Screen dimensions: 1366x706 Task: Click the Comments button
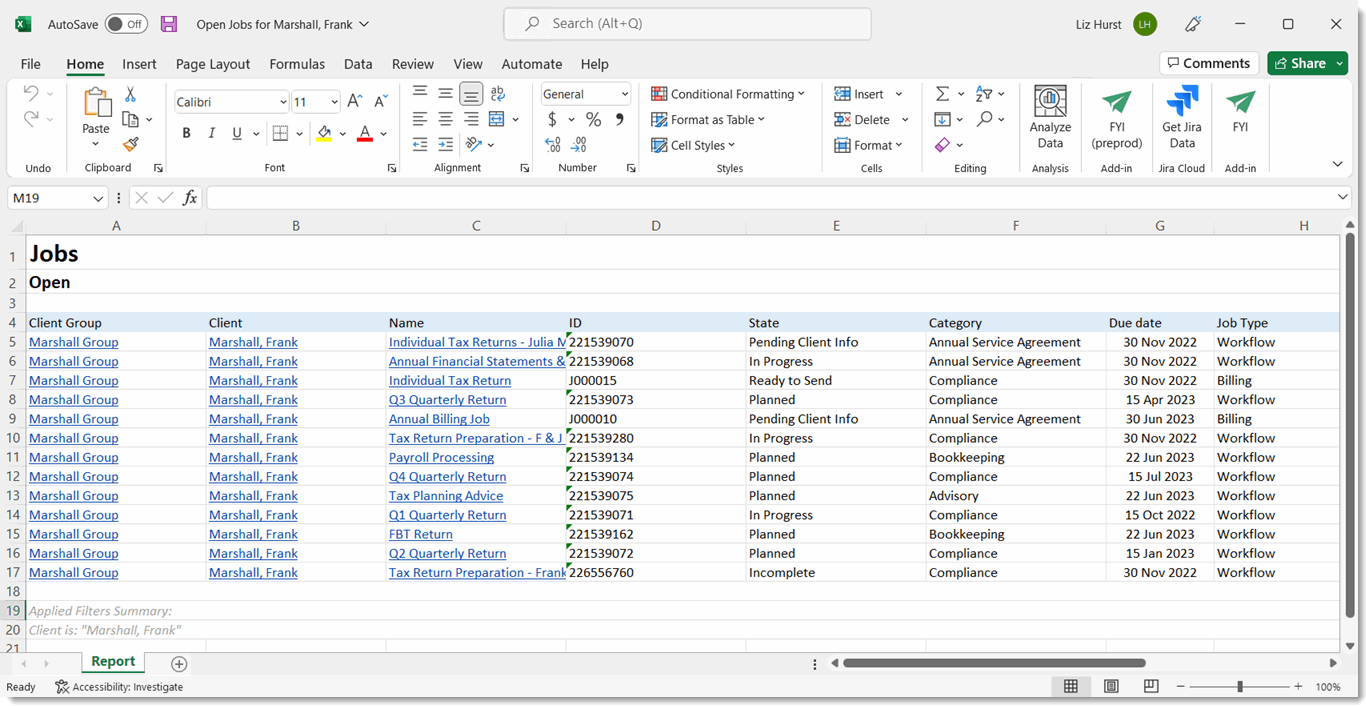pyautogui.click(x=1209, y=63)
